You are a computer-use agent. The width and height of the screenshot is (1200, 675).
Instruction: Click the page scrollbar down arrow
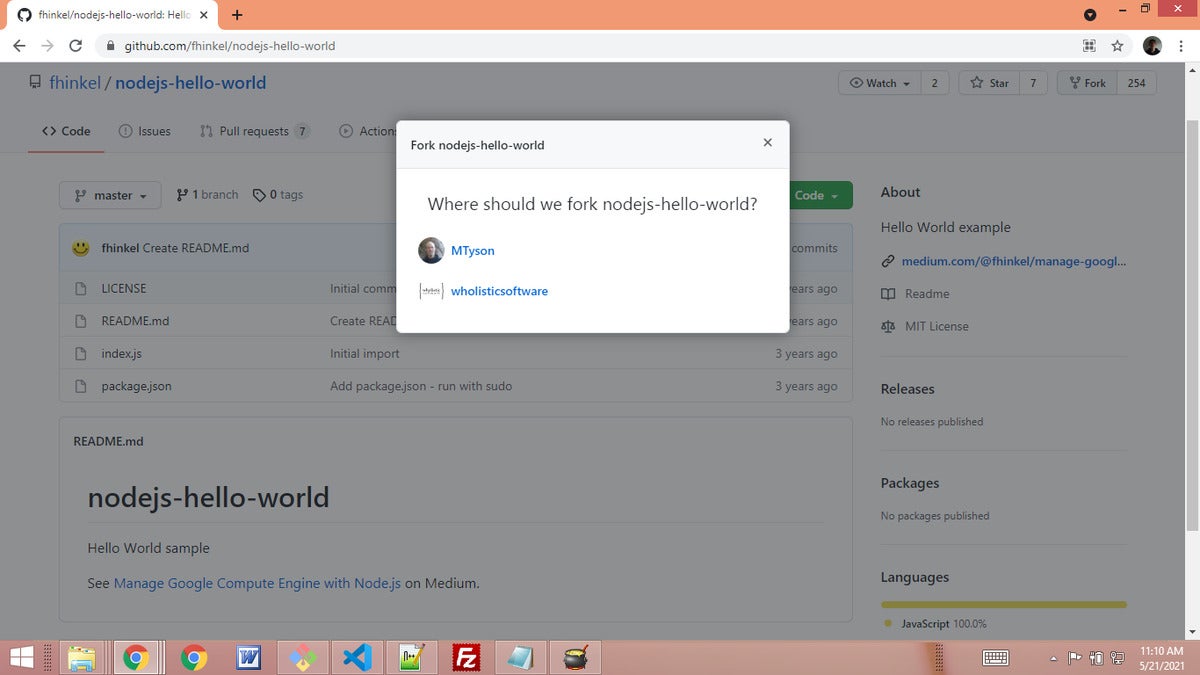click(1190, 632)
